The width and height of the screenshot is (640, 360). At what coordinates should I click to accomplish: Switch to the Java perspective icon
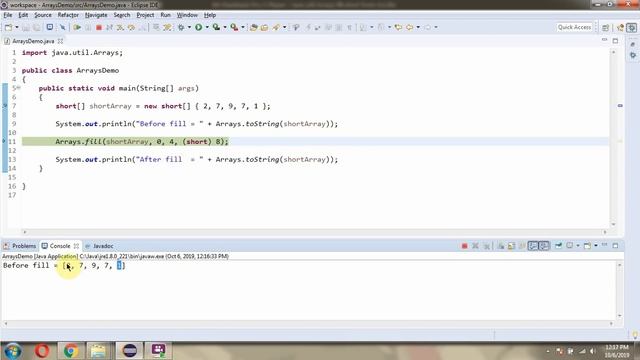coord(621,27)
